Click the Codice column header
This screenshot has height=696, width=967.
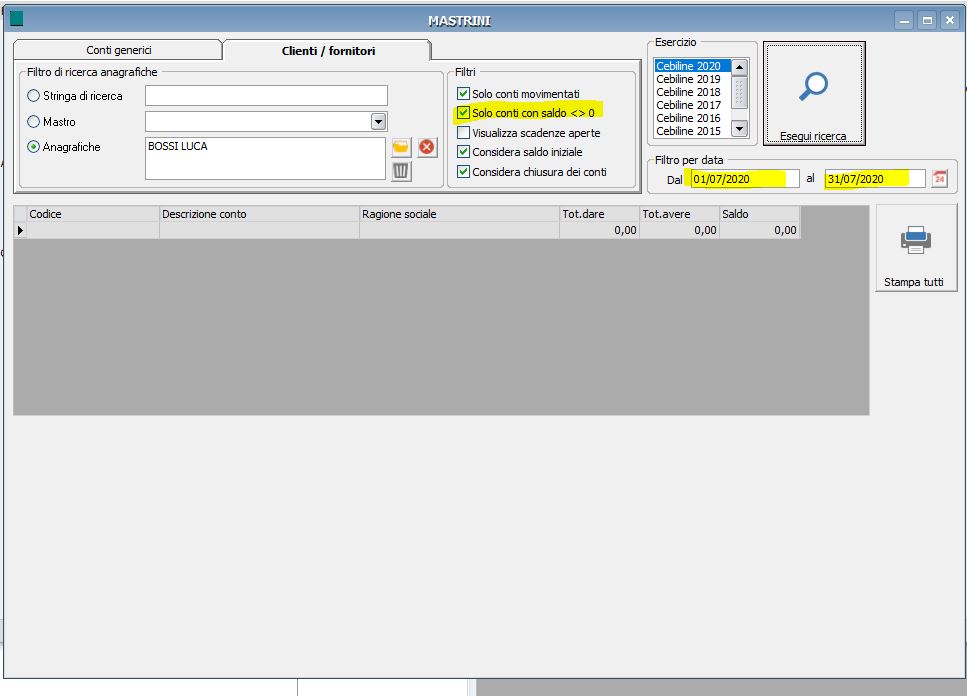pyautogui.click(x=93, y=214)
